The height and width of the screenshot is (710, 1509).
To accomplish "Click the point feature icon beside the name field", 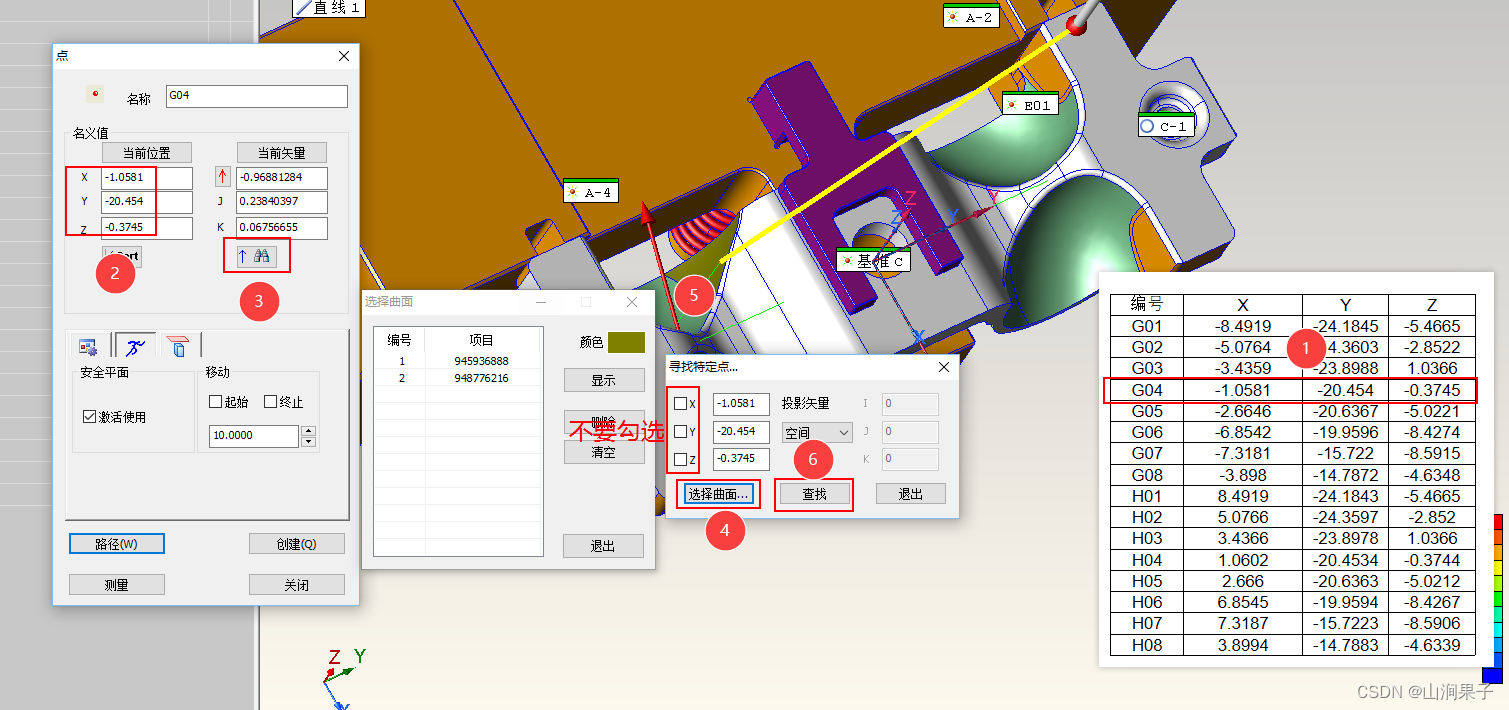I will pyautogui.click(x=95, y=95).
